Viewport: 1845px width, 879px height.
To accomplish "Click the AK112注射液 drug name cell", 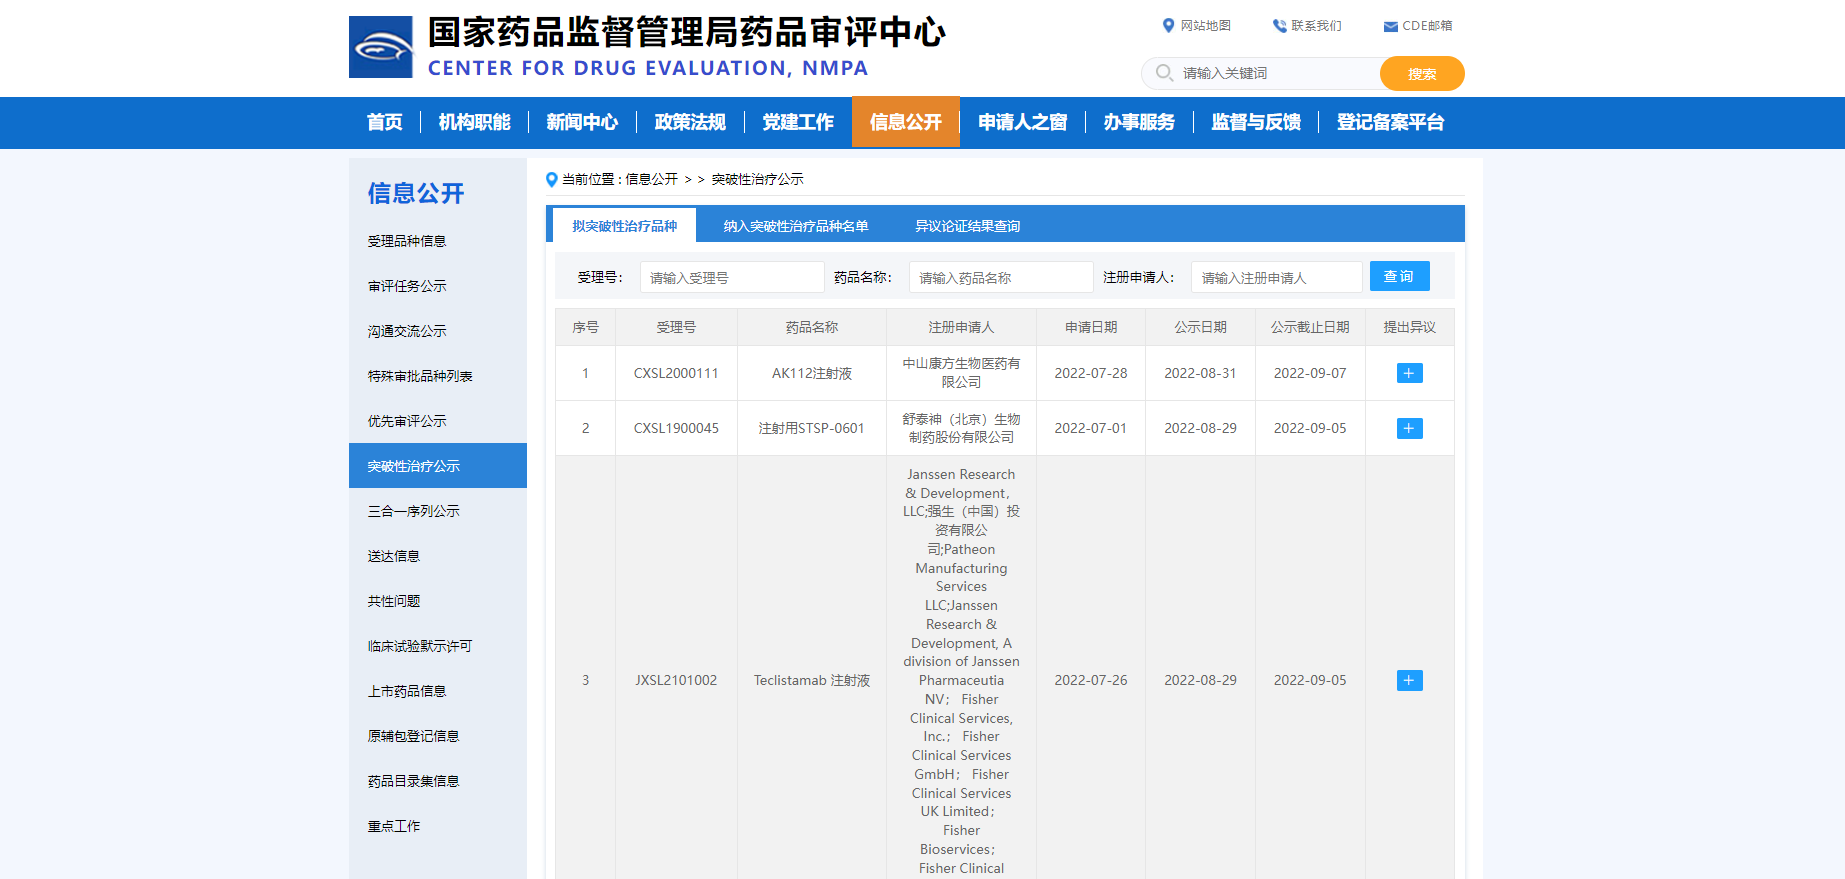I will (812, 373).
